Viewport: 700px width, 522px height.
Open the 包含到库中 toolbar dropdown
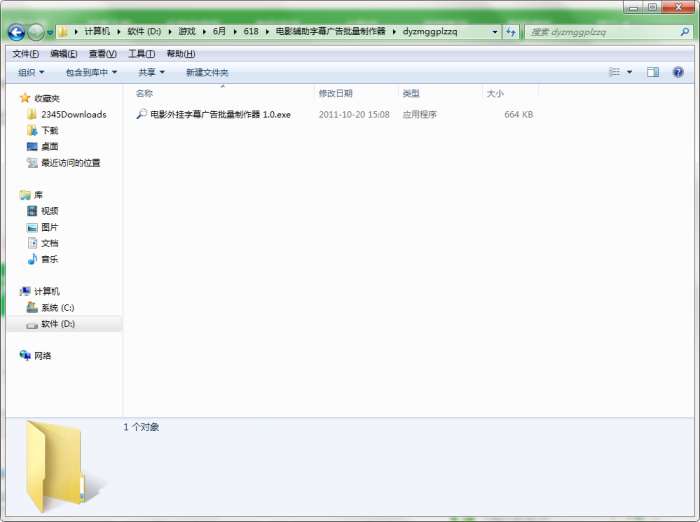(x=91, y=72)
